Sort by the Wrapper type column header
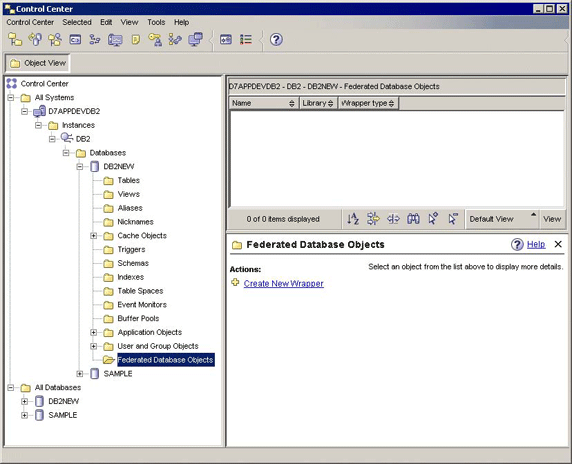Screen dimensions: 572x464 click(x=368, y=103)
